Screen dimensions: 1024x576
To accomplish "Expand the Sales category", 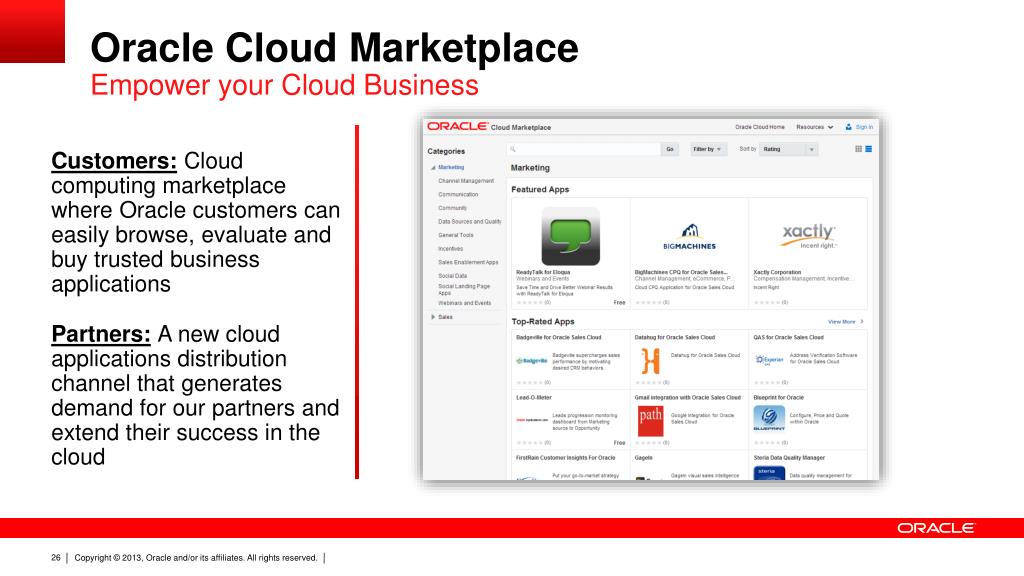I will [x=433, y=317].
